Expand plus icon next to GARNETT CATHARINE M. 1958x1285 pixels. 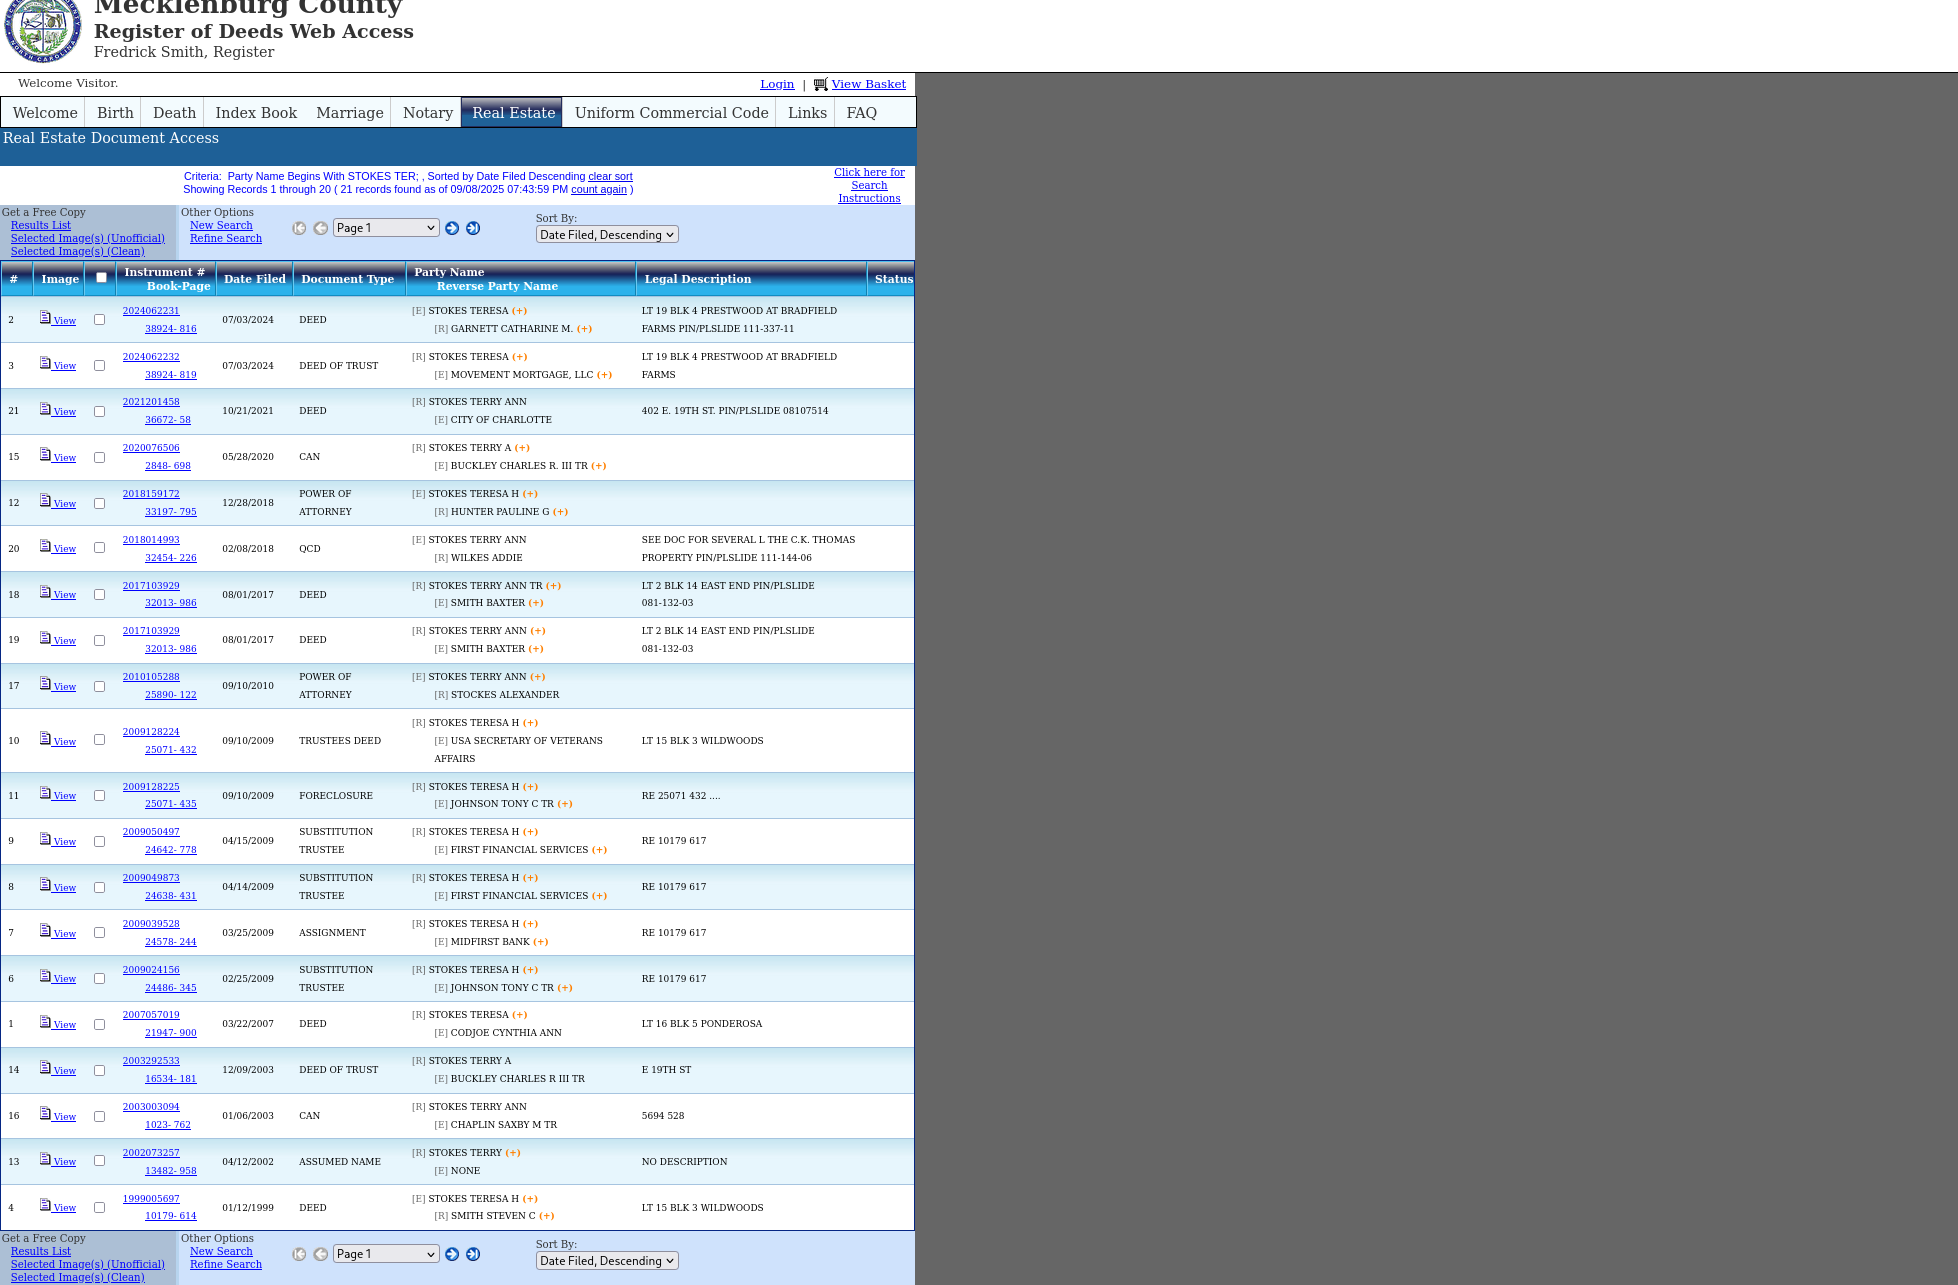[584, 329]
